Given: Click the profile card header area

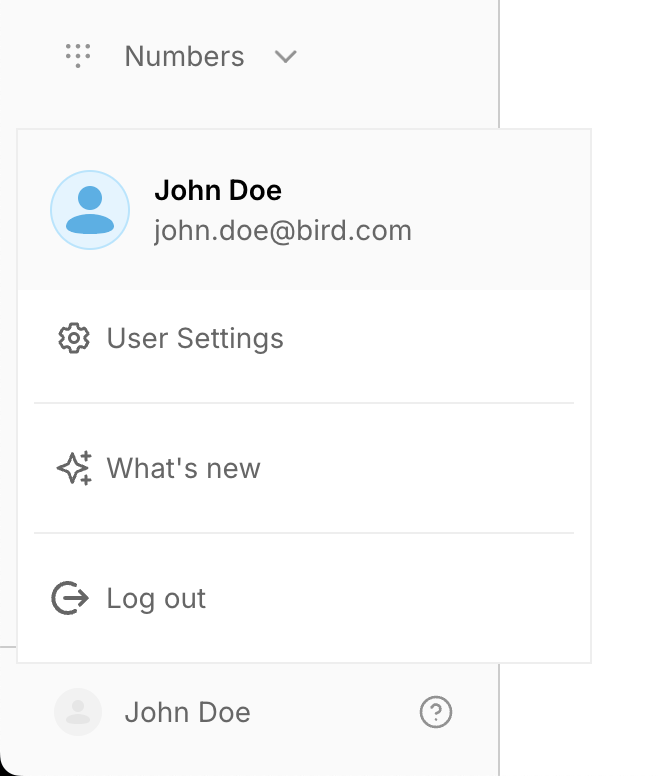Looking at the screenshot, I should click(304, 210).
